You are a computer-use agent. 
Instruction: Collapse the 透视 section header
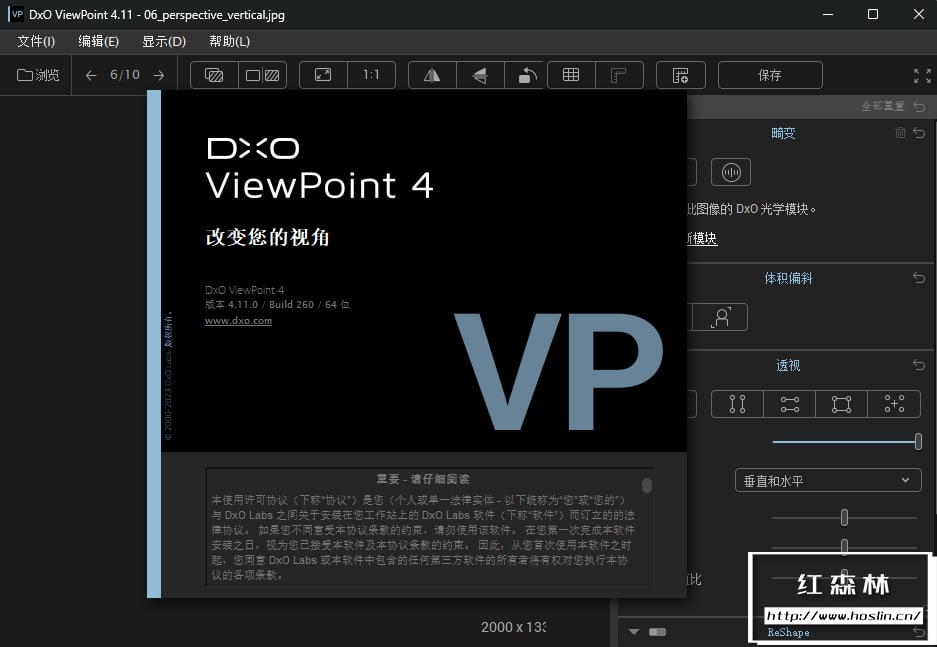click(788, 366)
